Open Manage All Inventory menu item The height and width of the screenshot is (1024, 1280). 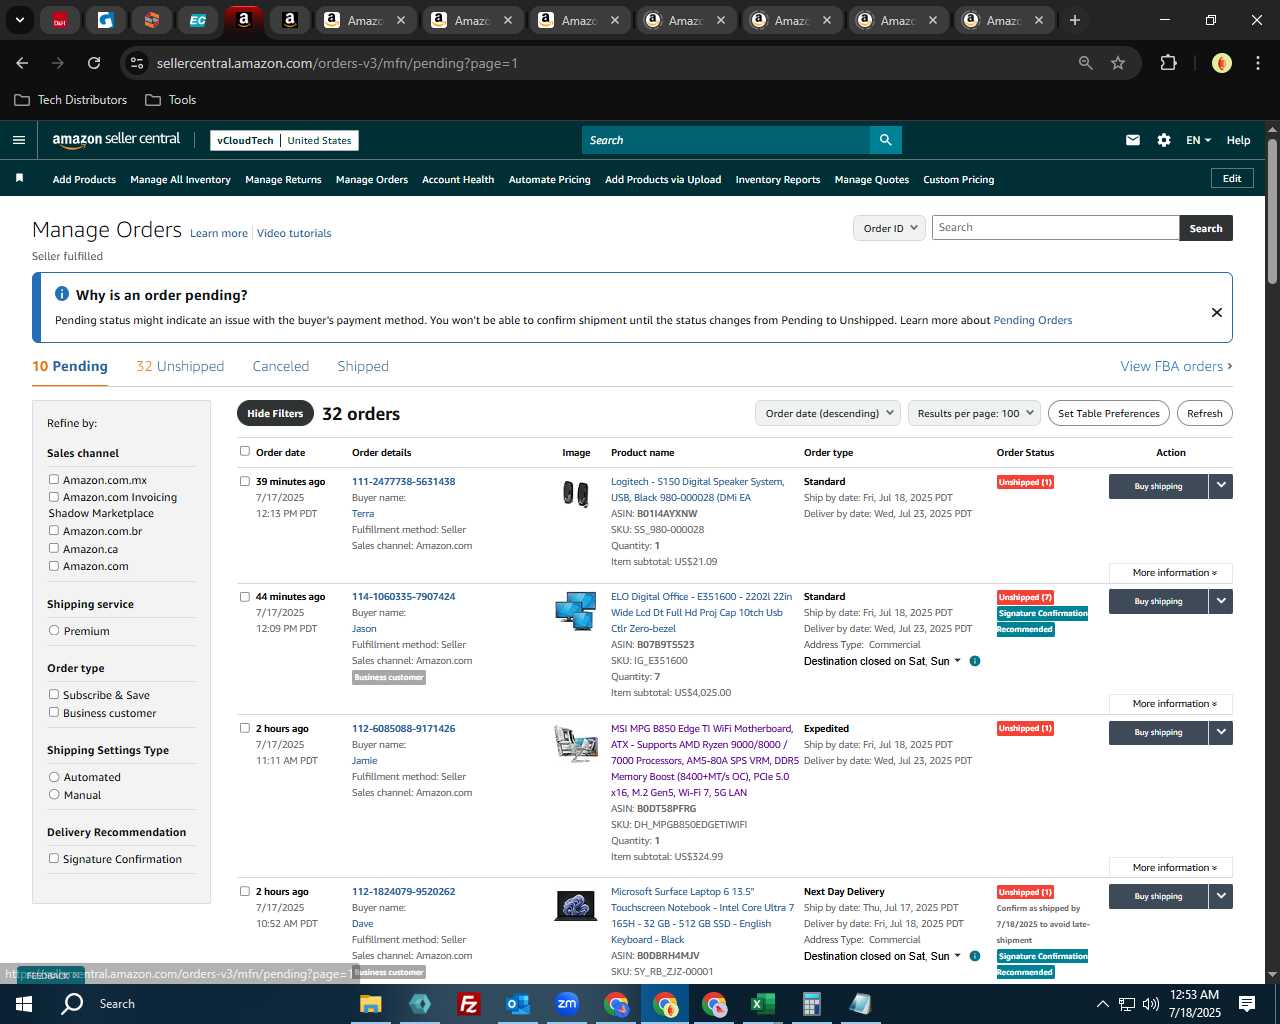click(x=180, y=180)
